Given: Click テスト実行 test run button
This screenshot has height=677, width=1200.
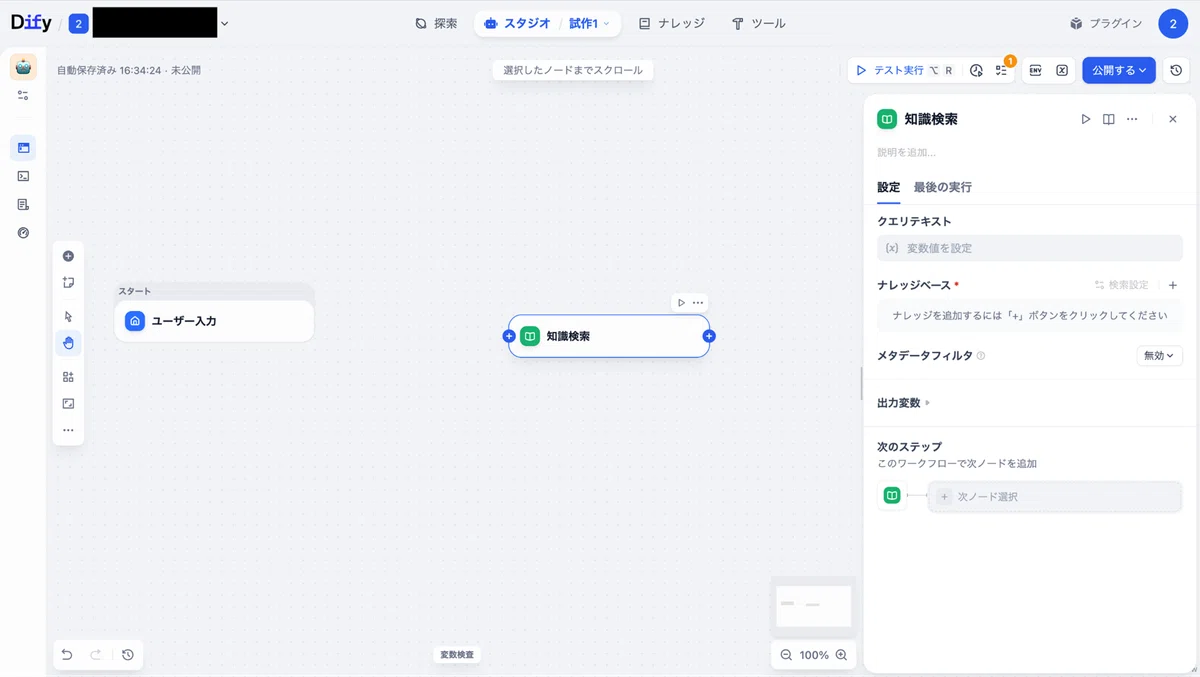Looking at the screenshot, I should point(905,71).
